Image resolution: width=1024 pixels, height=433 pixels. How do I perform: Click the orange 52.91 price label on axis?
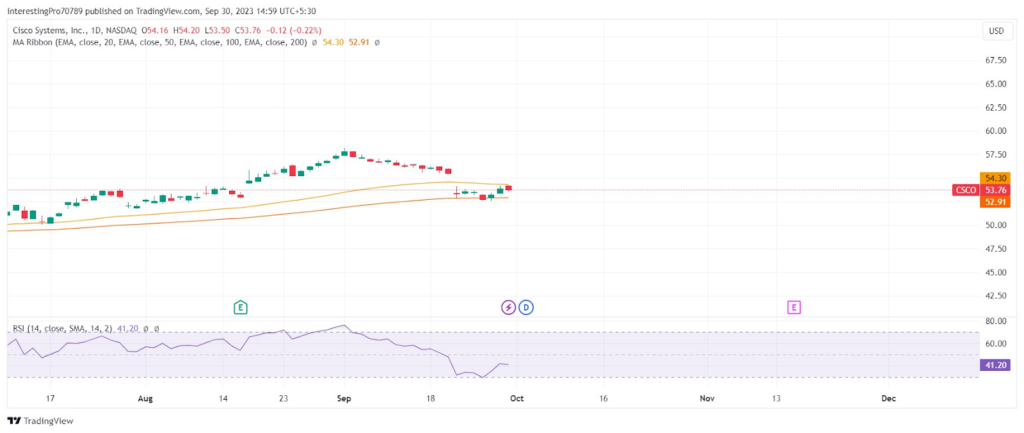995,202
